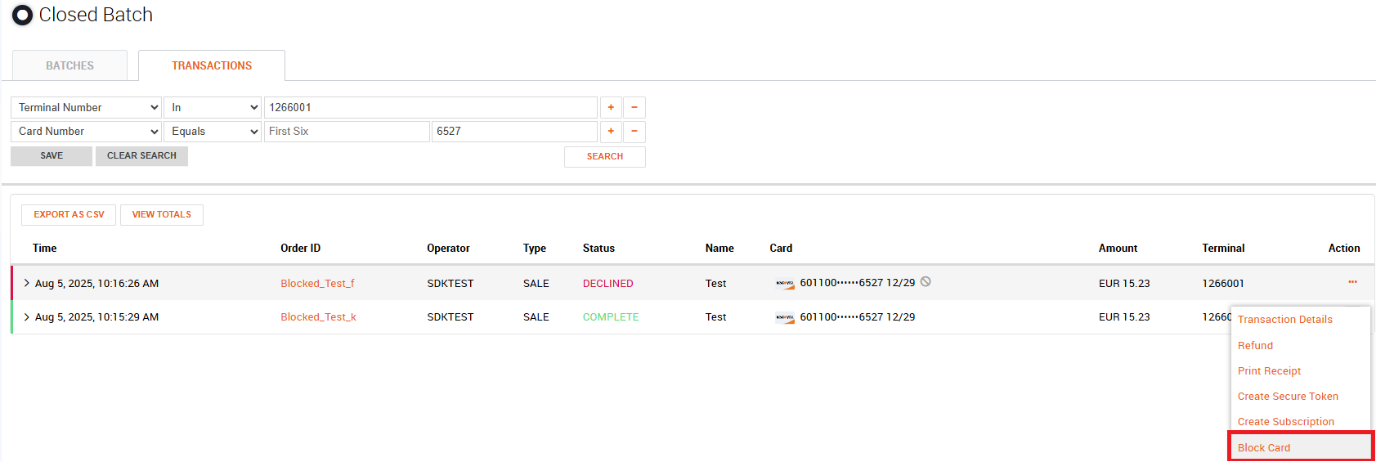Open the three-dot action menu for Blocked_Test_f

pyautogui.click(x=1352, y=283)
